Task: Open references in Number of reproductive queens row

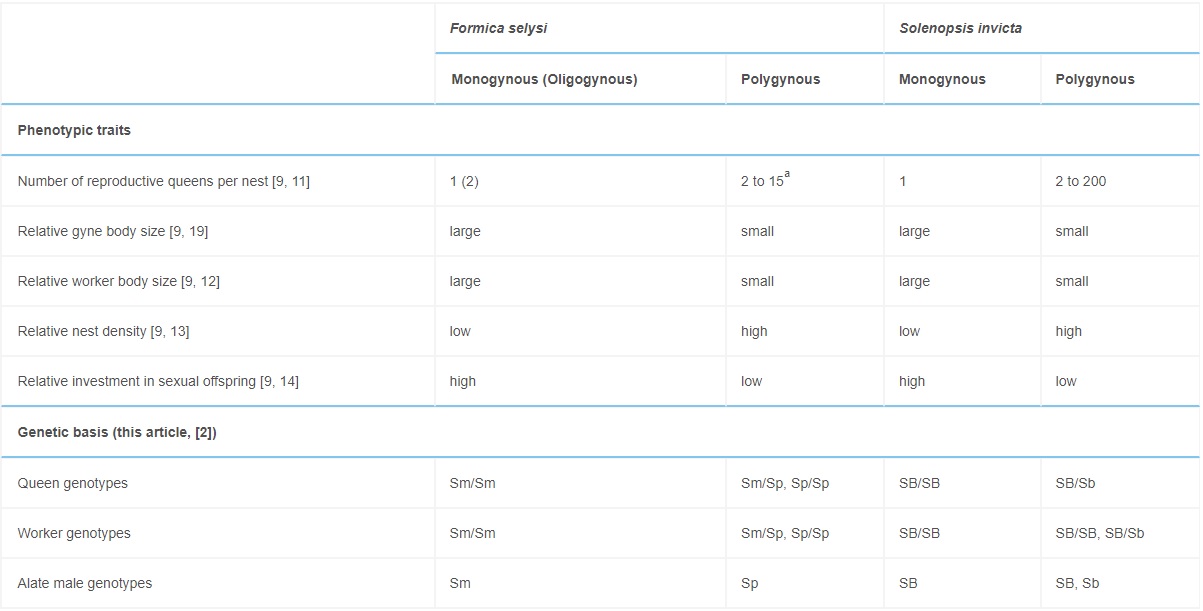Action: click(x=291, y=181)
